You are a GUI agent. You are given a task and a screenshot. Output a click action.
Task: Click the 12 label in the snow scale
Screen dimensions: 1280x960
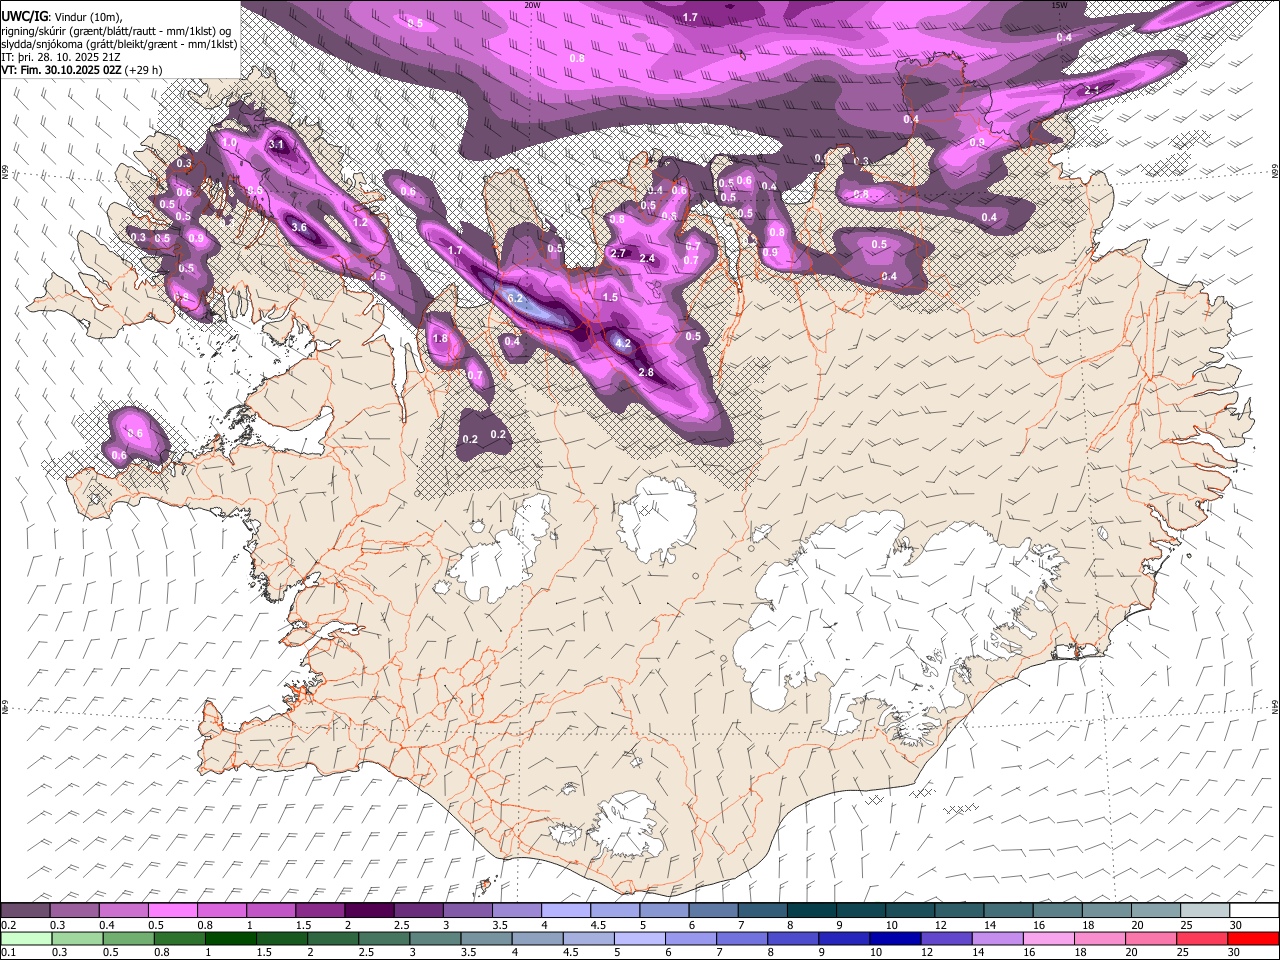click(939, 925)
